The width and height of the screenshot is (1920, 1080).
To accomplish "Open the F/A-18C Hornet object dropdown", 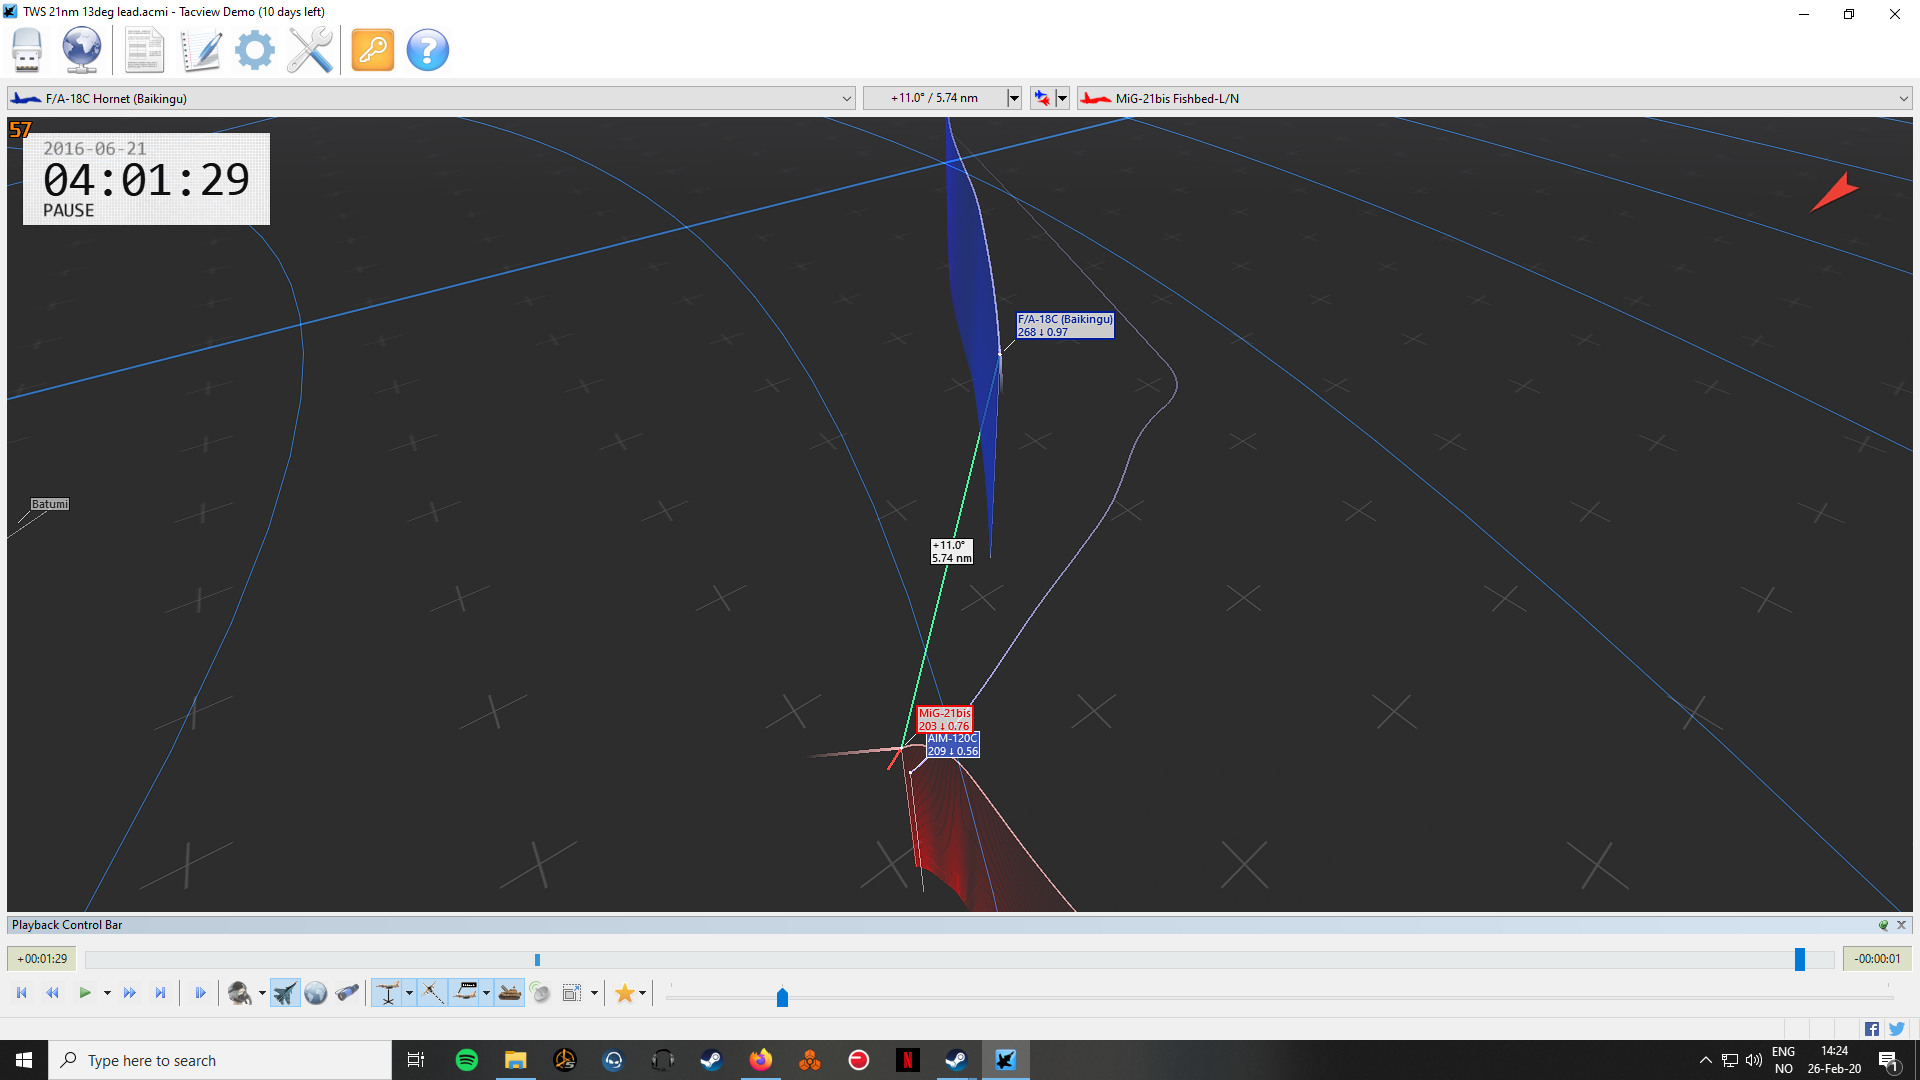I will point(431,98).
